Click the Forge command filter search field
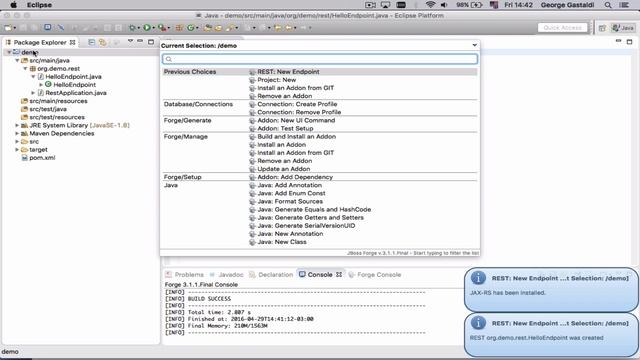 pyautogui.click(x=320, y=59)
